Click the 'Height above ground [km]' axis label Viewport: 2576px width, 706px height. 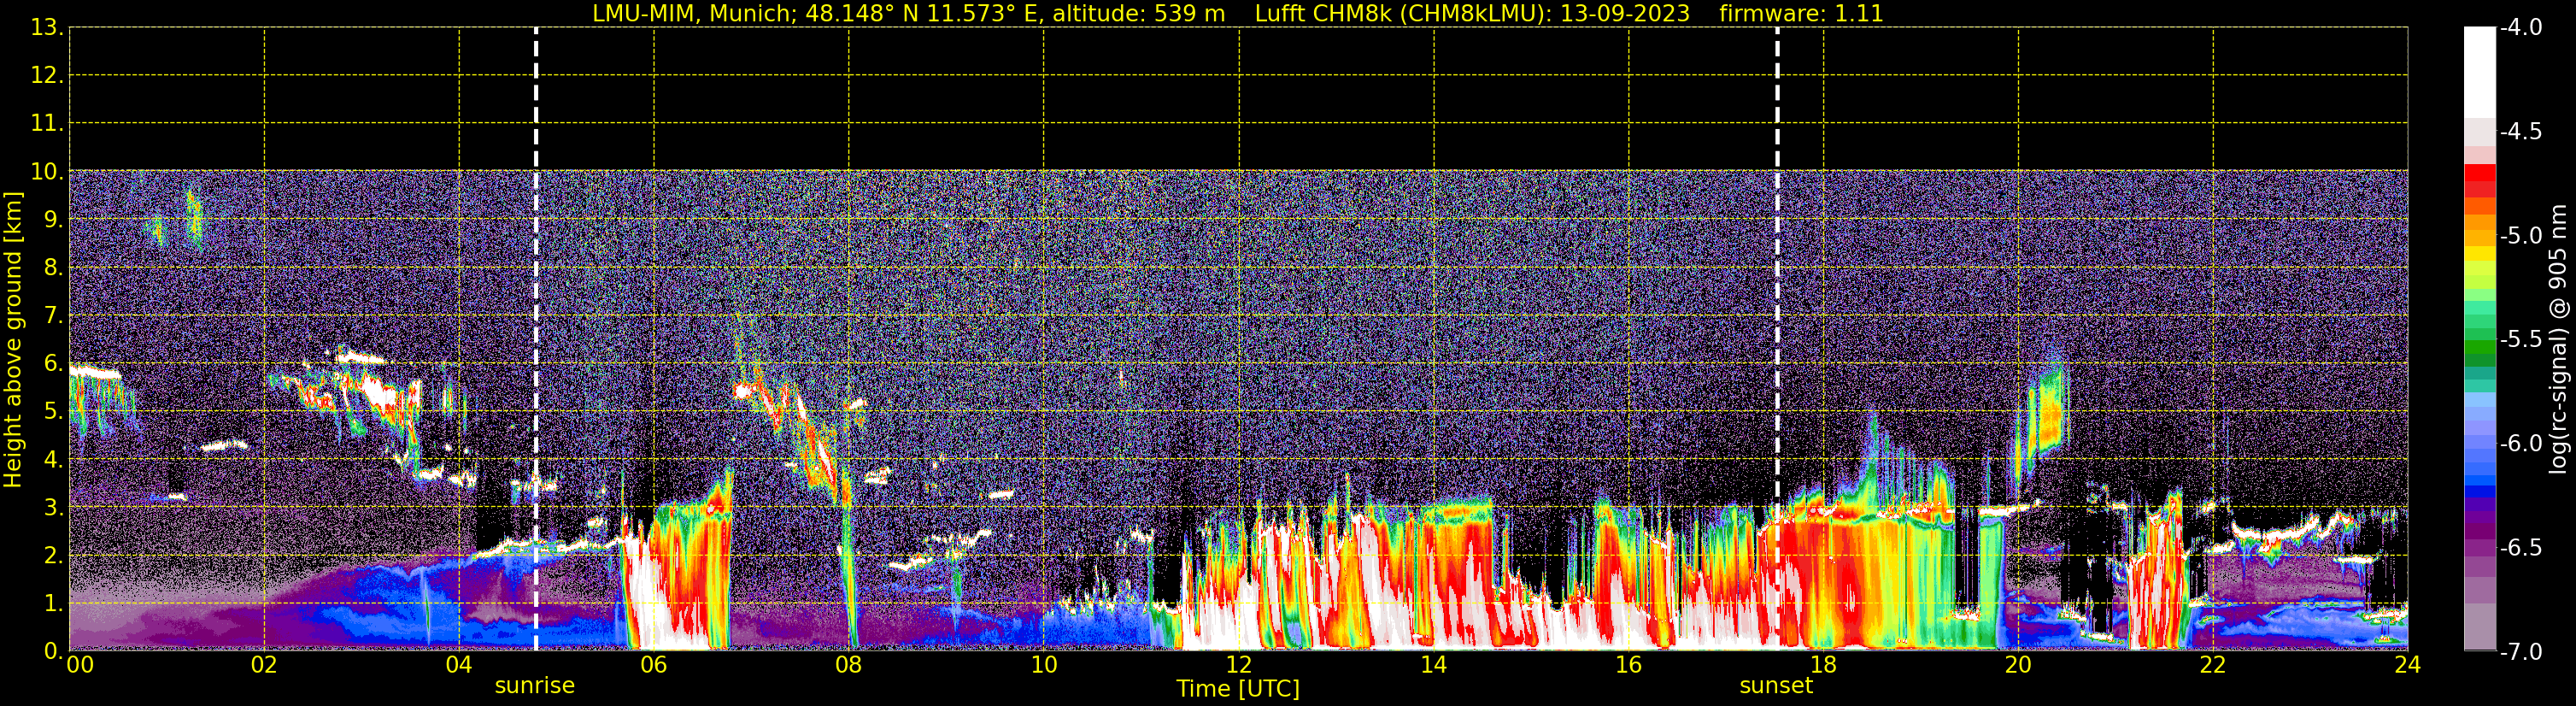click(13, 340)
